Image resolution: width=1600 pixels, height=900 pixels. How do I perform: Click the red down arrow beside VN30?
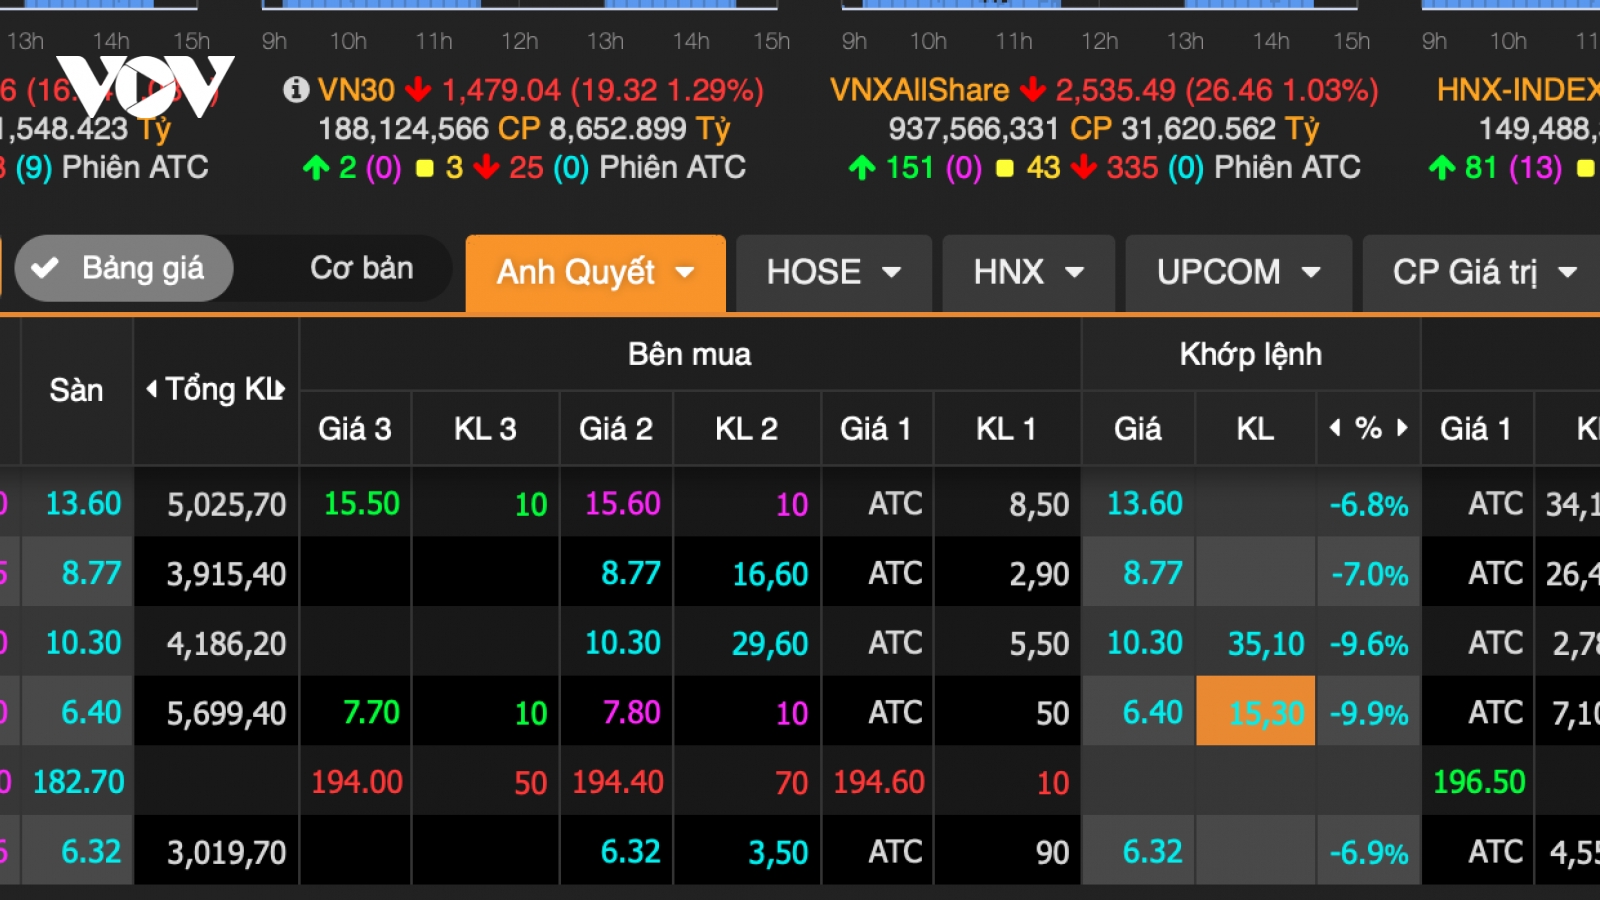pyautogui.click(x=418, y=90)
